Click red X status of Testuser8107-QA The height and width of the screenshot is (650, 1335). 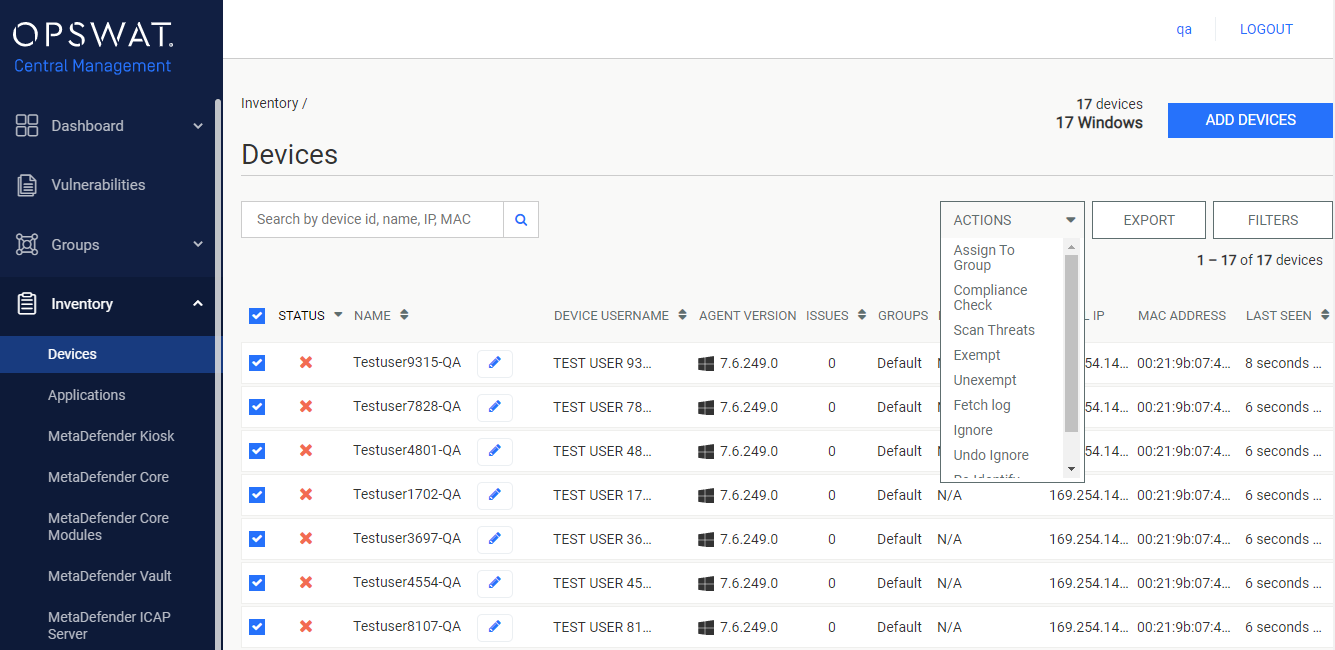(x=306, y=627)
